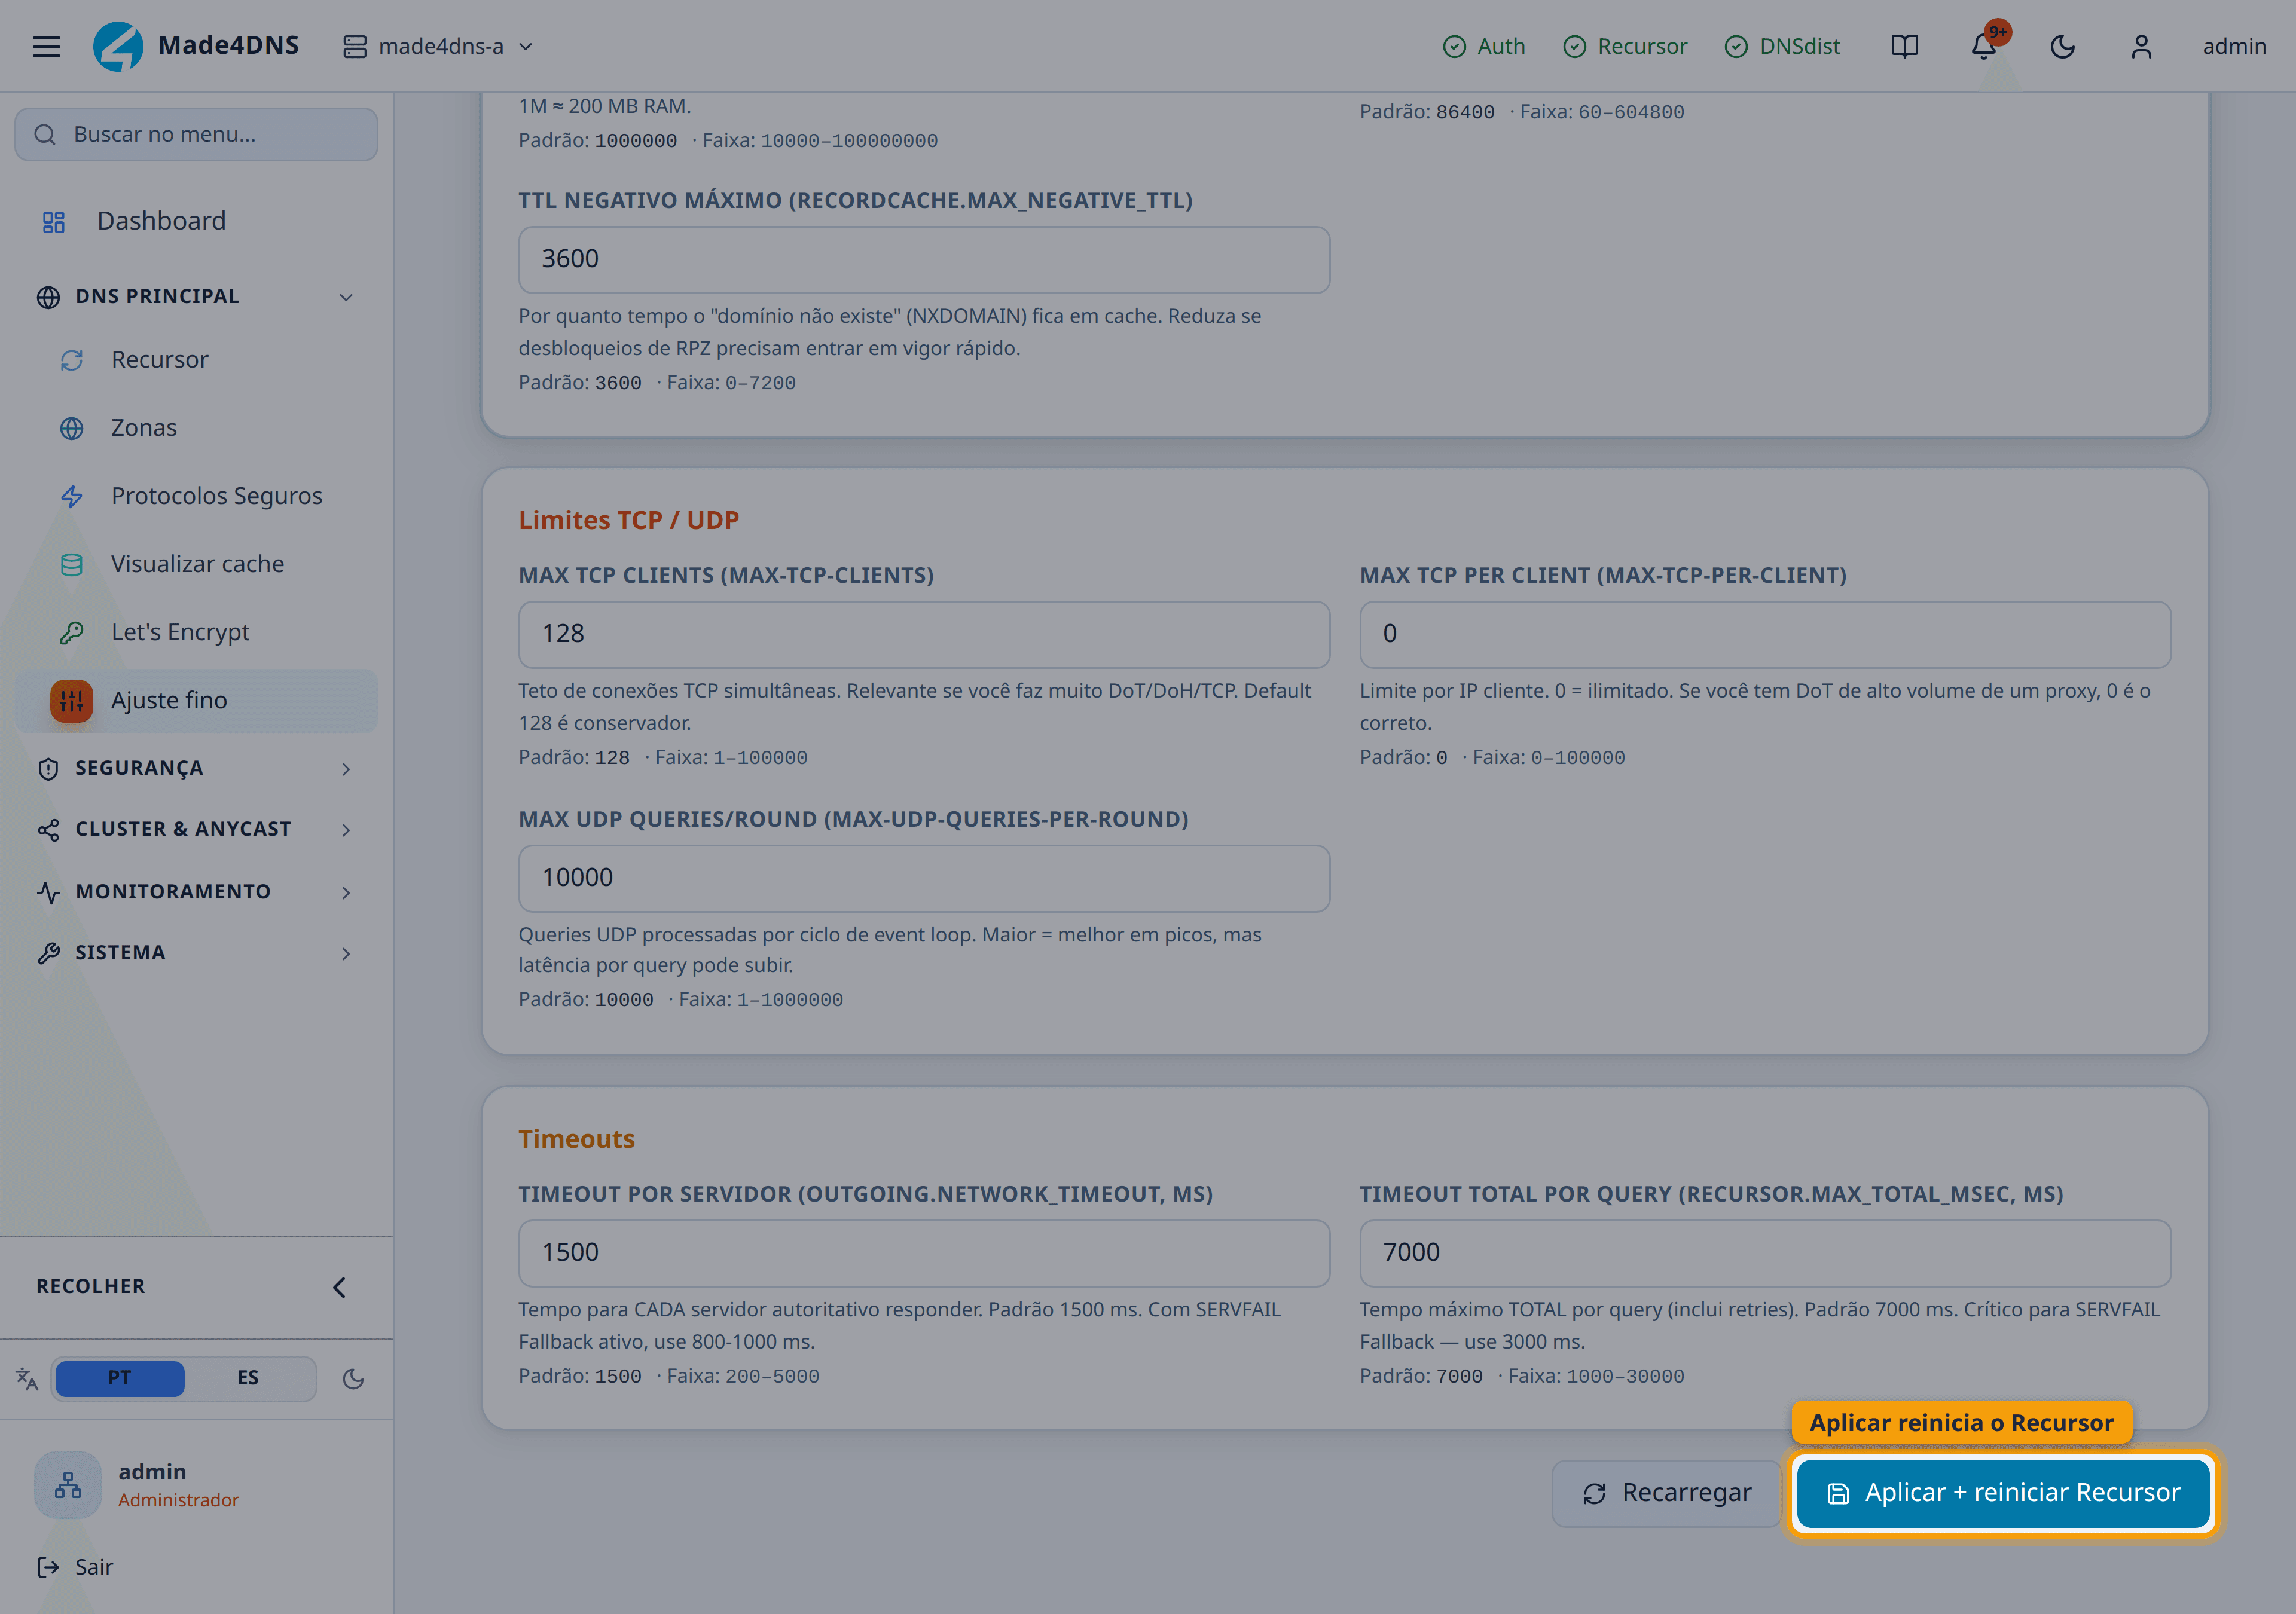The height and width of the screenshot is (1614, 2296).
Task: Click the DNSdist status check icon
Action: click(x=1736, y=47)
